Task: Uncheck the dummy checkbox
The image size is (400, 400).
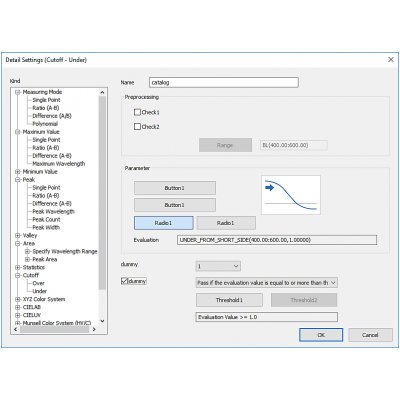Action: (124, 281)
